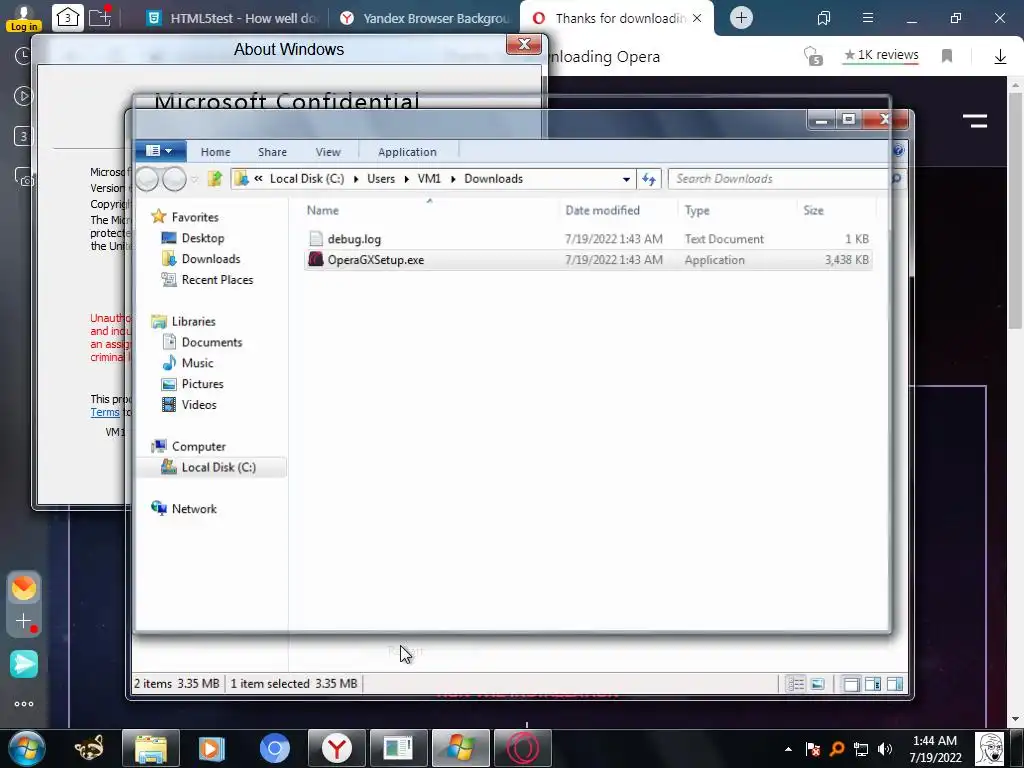
Task: Click the new tab group icon
Action: [100, 17]
